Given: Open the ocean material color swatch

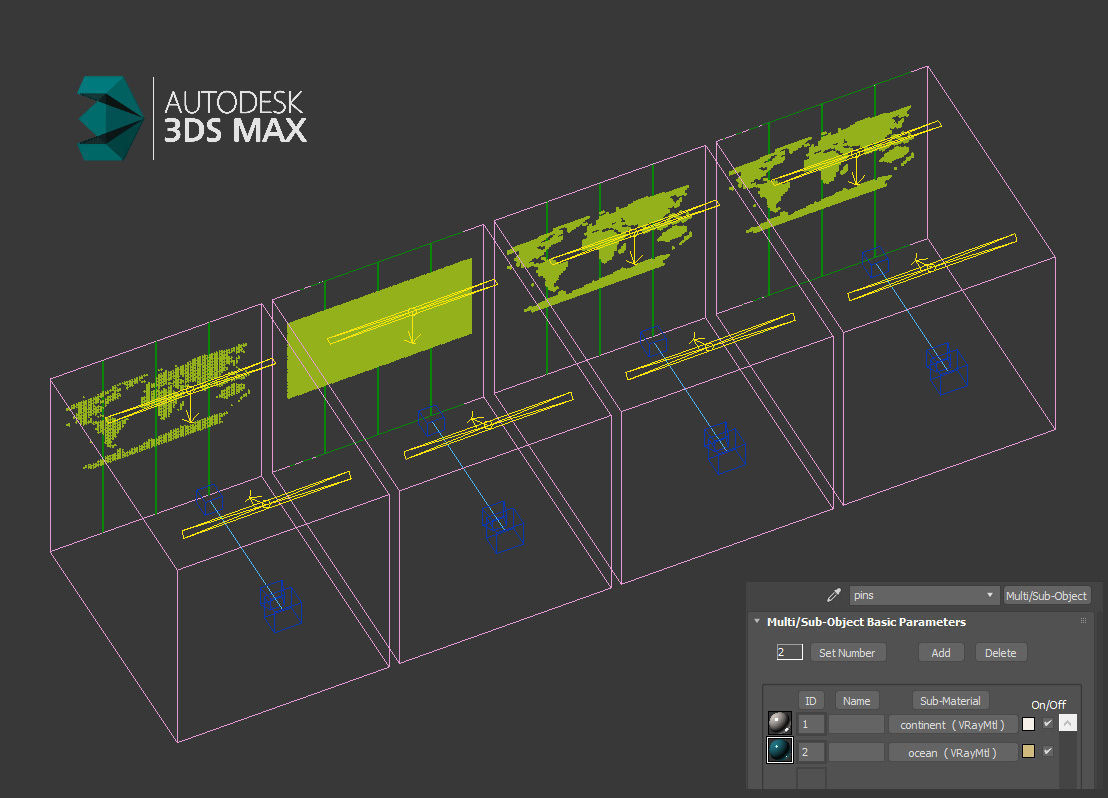Looking at the screenshot, I should tap(1029, 751).
